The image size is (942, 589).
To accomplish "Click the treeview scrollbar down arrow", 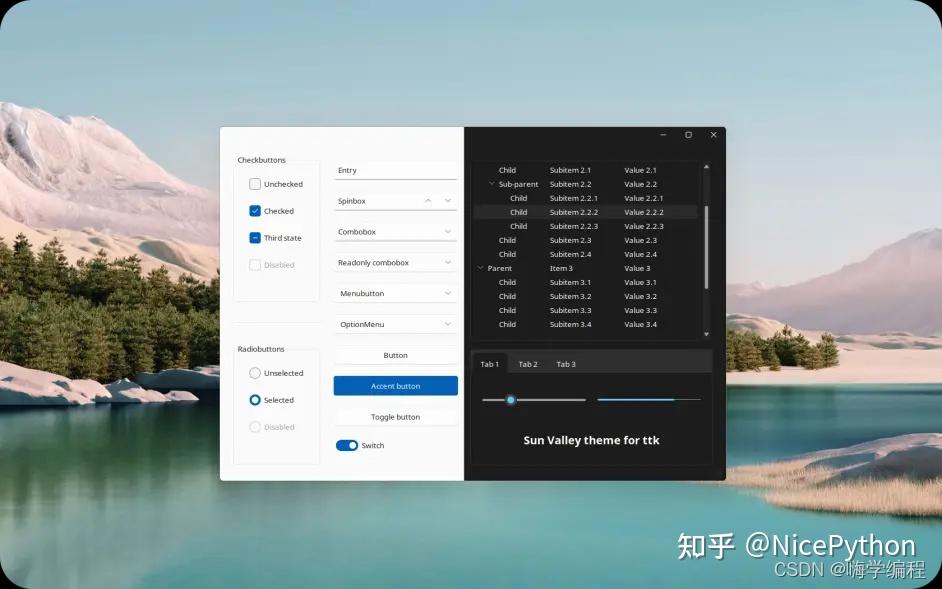I will coord(706,333).
